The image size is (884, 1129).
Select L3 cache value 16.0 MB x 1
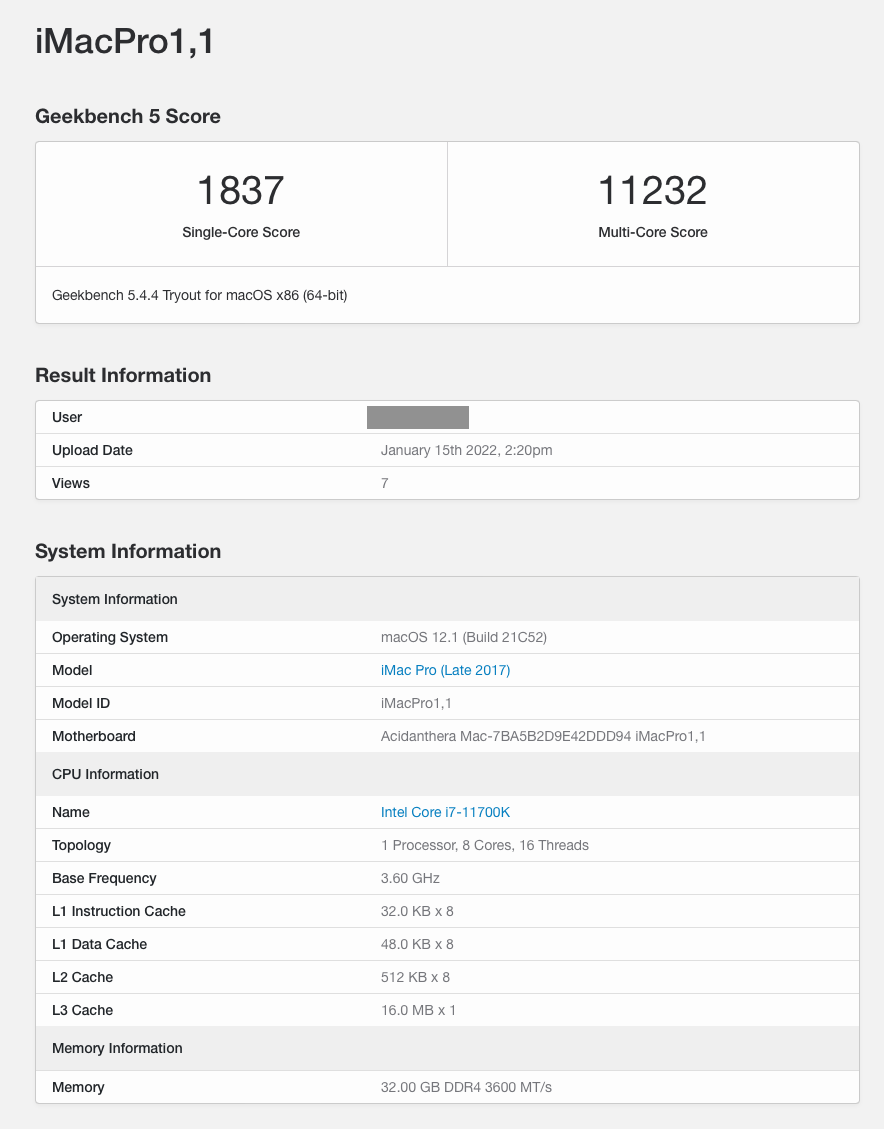418,1011
